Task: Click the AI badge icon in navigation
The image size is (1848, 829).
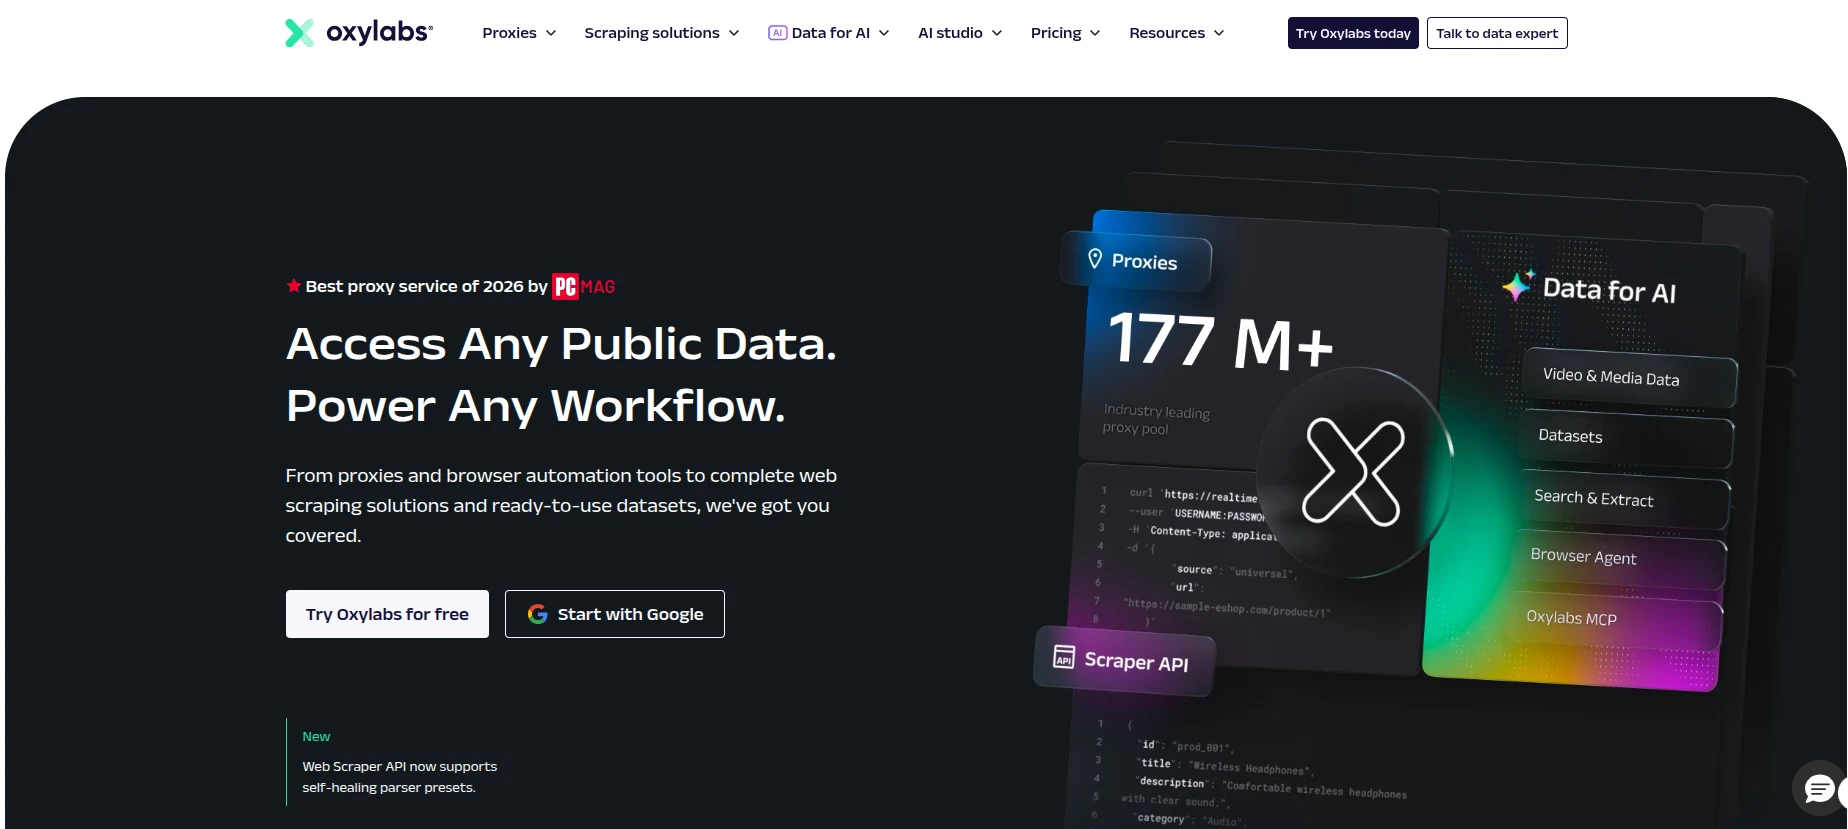Action: tap(777, 33)
